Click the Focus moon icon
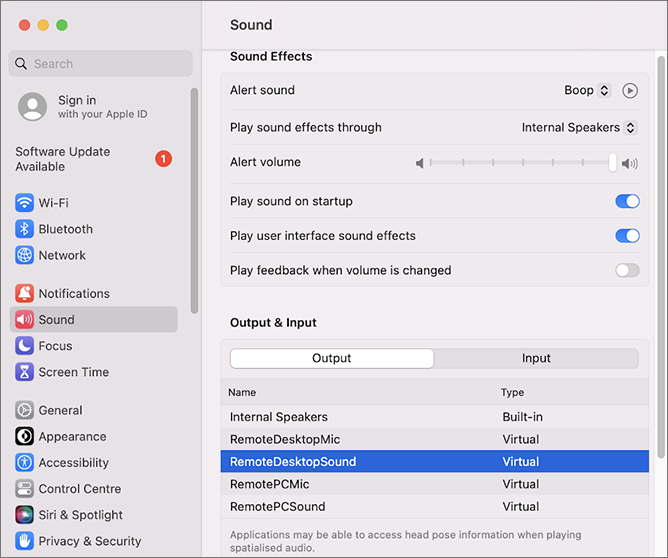This screenshot has height=558, width=668. point(25,346)
